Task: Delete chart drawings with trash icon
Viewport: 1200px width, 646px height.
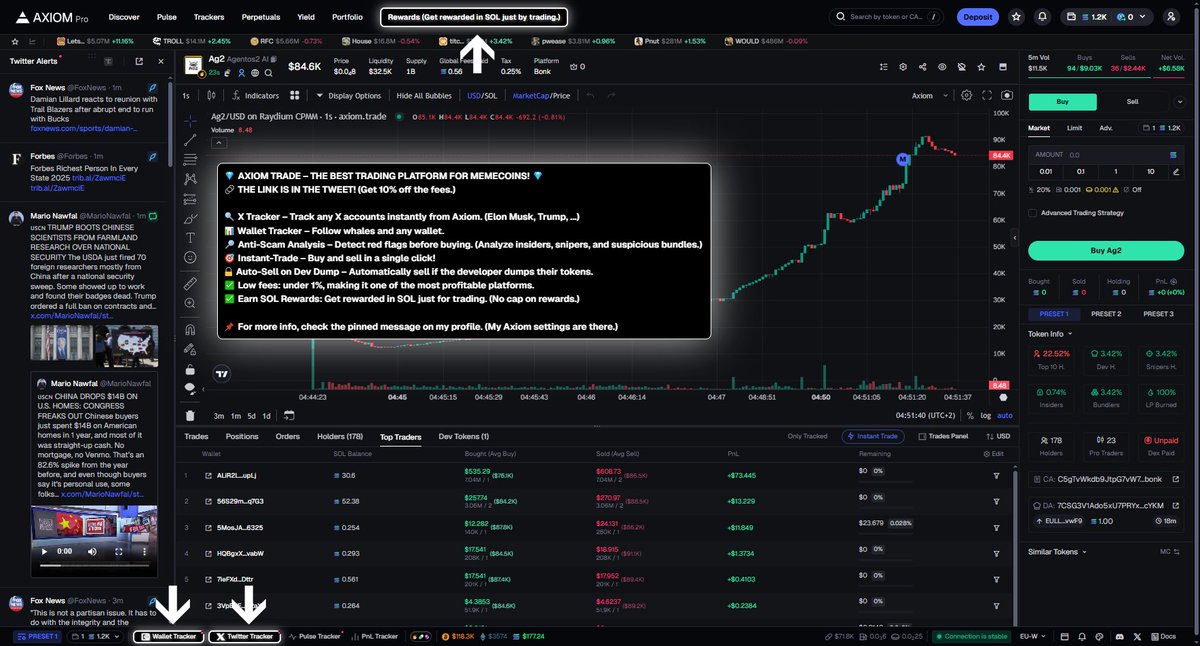Action: (x=190, y=415)
